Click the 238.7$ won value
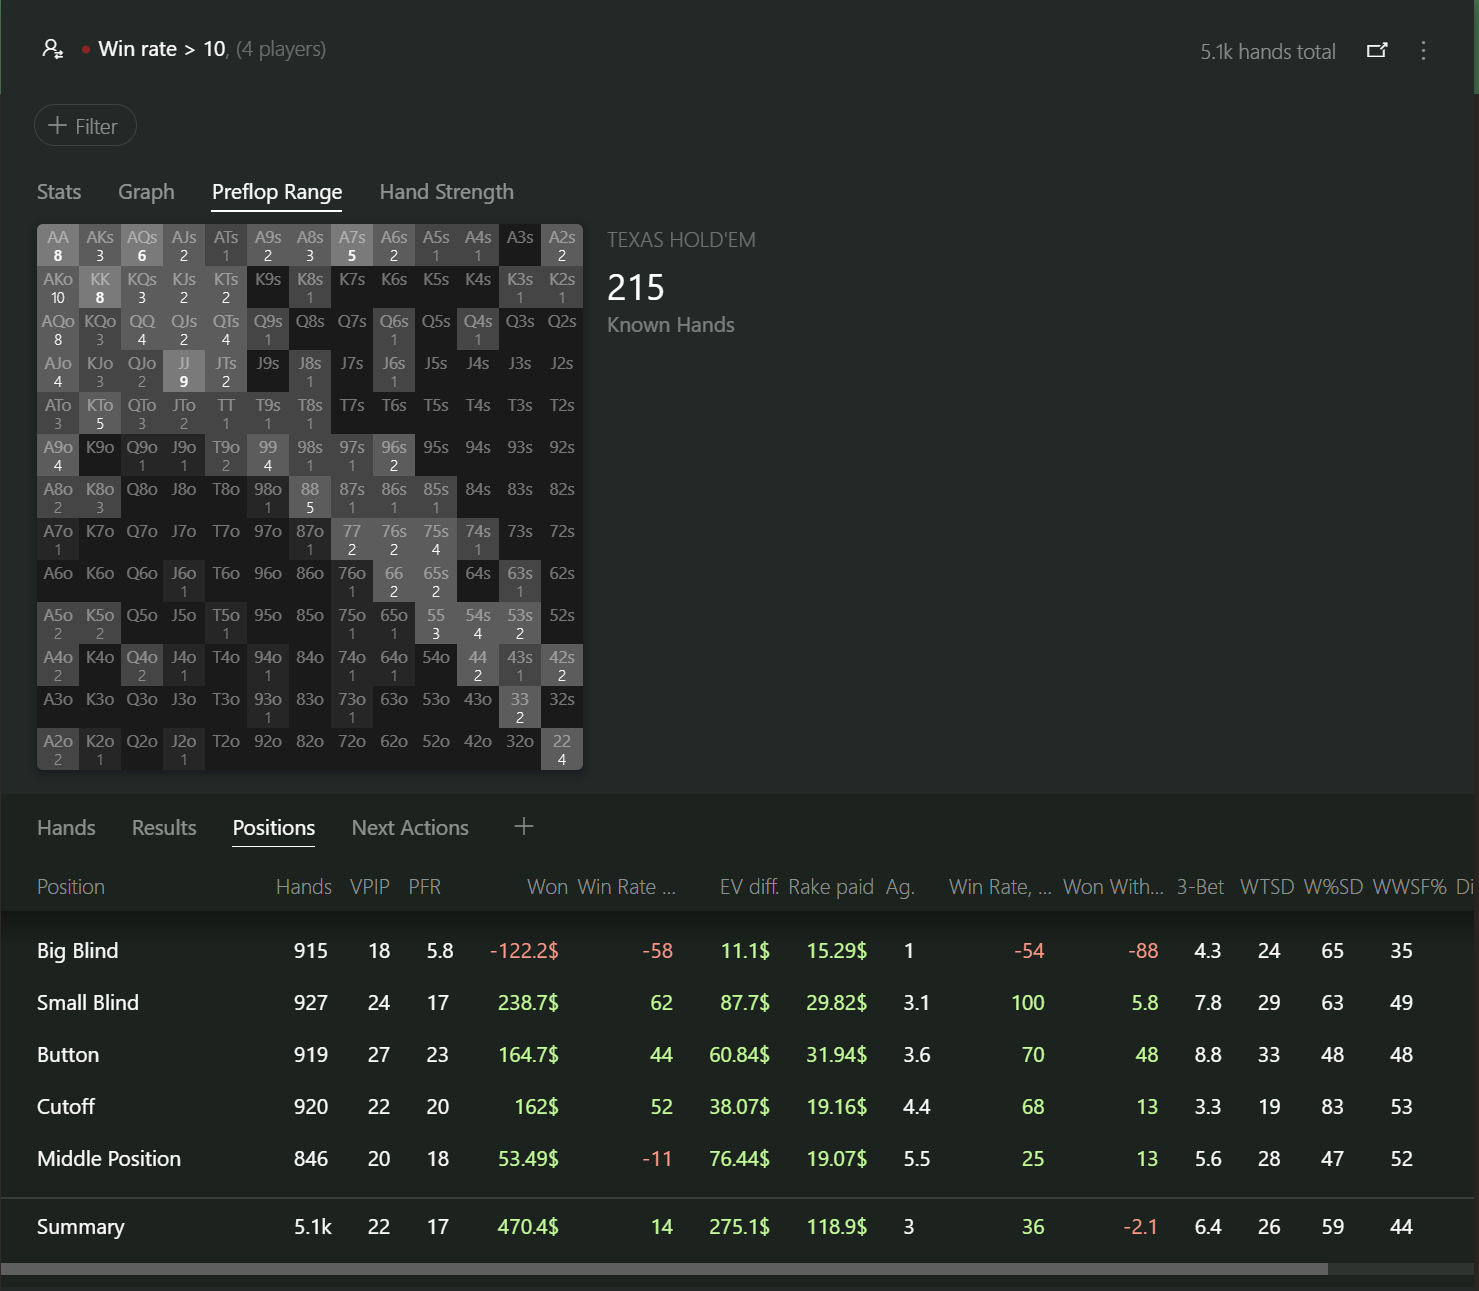 click(x=528, y=1003)
